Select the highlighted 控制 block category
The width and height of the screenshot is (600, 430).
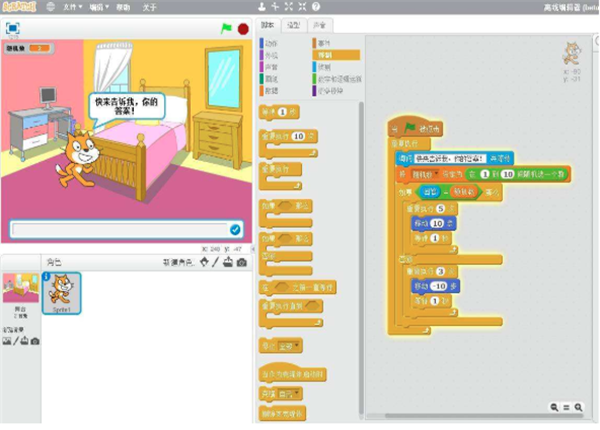[x=336, y=55]
